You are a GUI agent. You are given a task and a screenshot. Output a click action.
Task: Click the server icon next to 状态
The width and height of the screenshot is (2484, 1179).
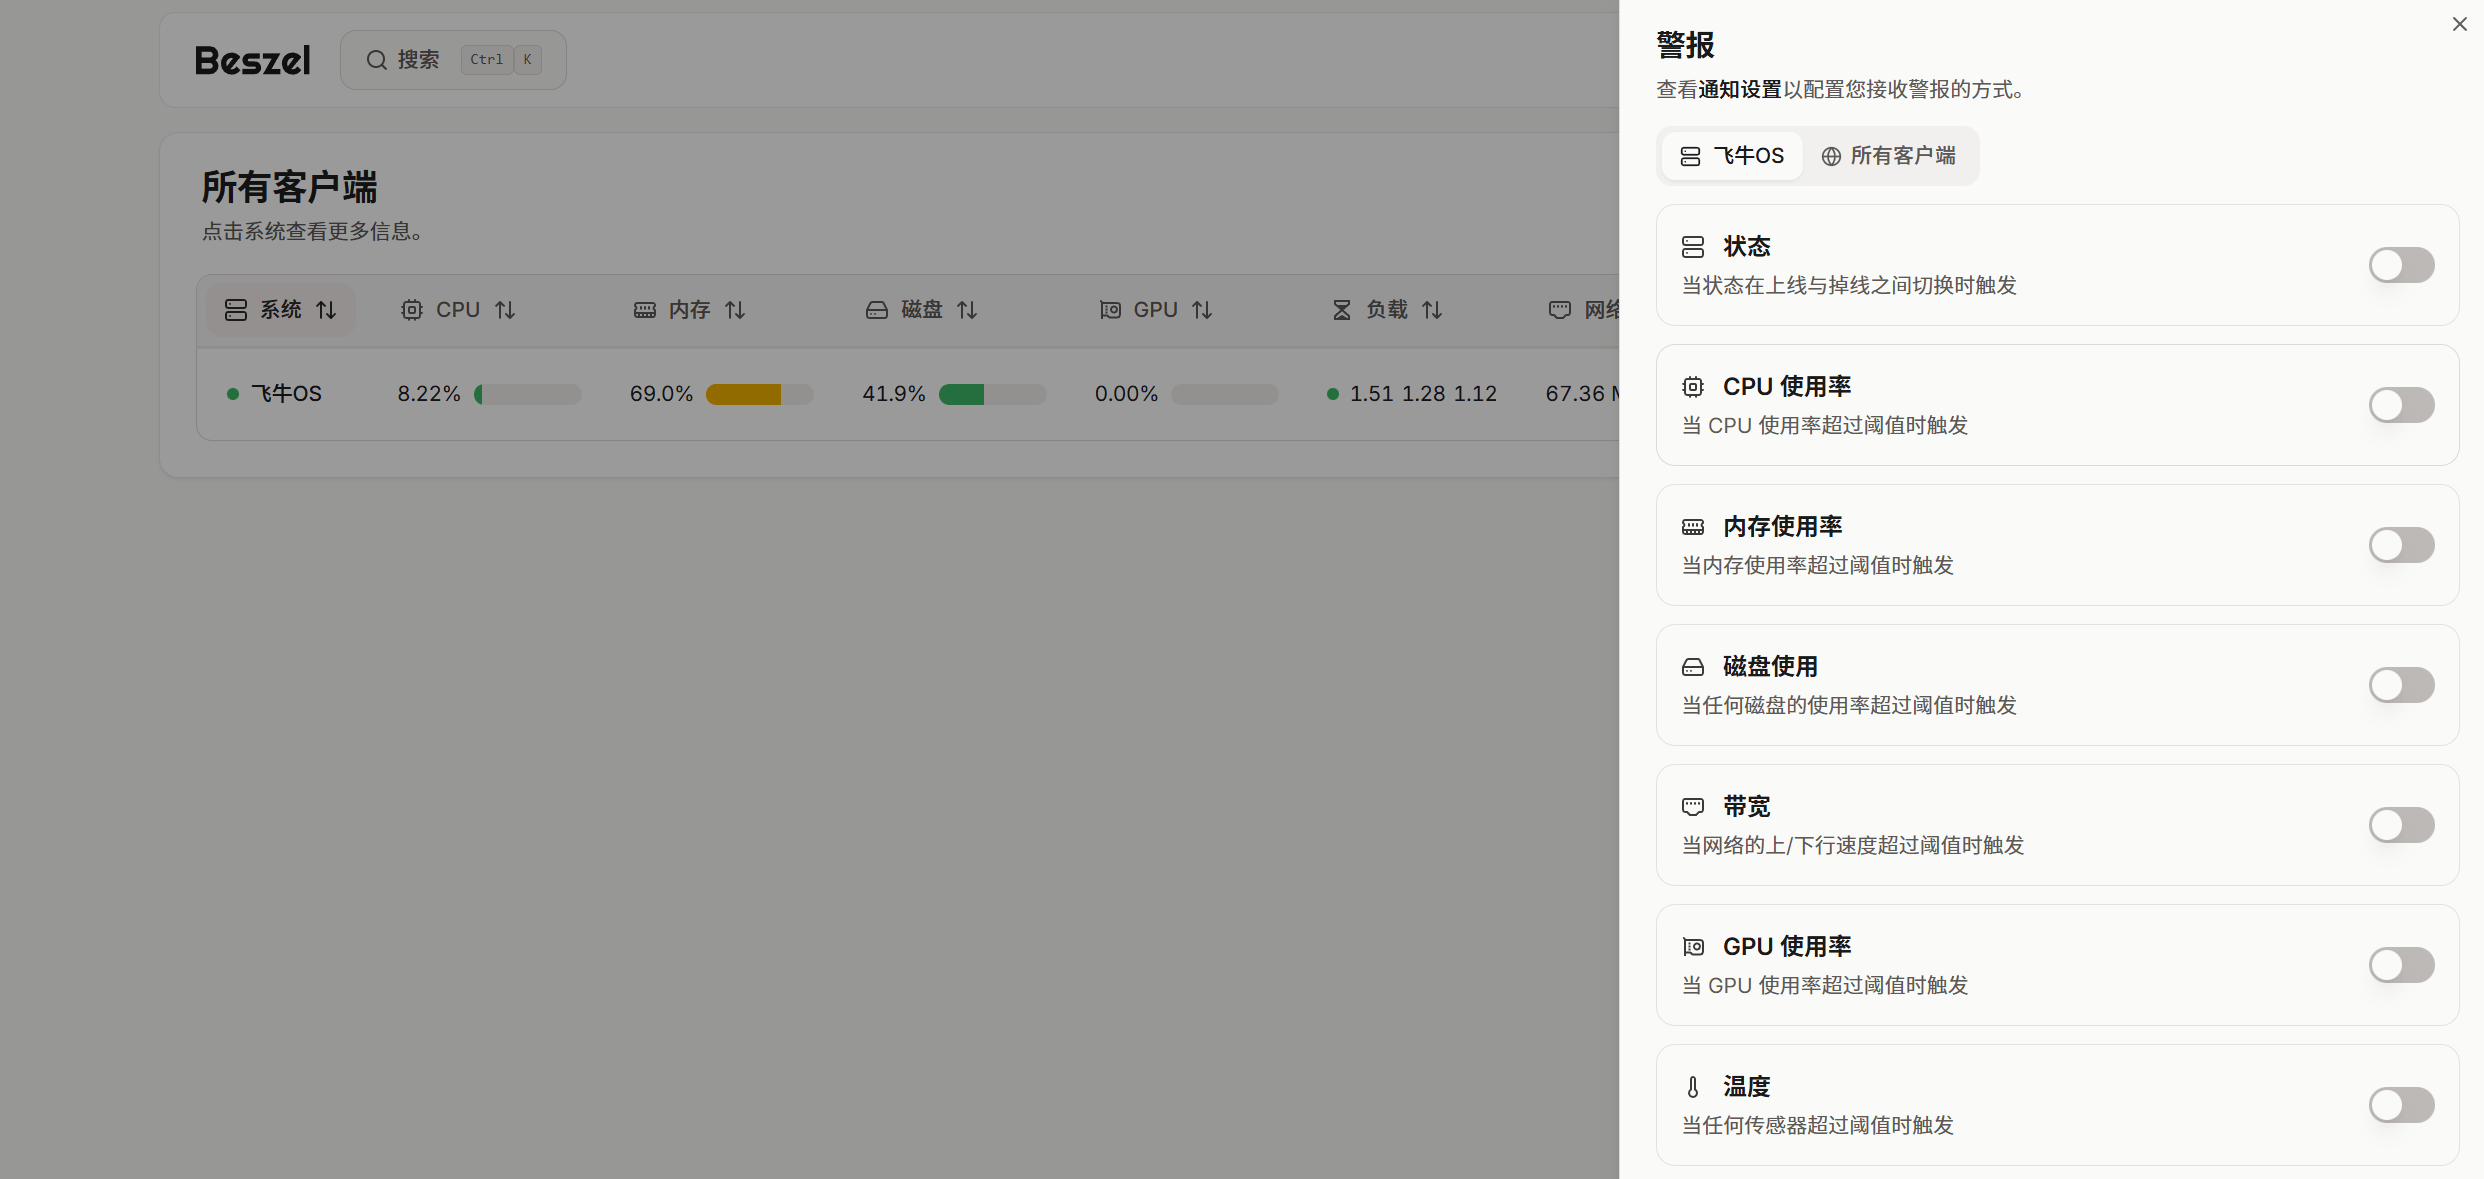pyautogui.click(x=1692, y=247)
